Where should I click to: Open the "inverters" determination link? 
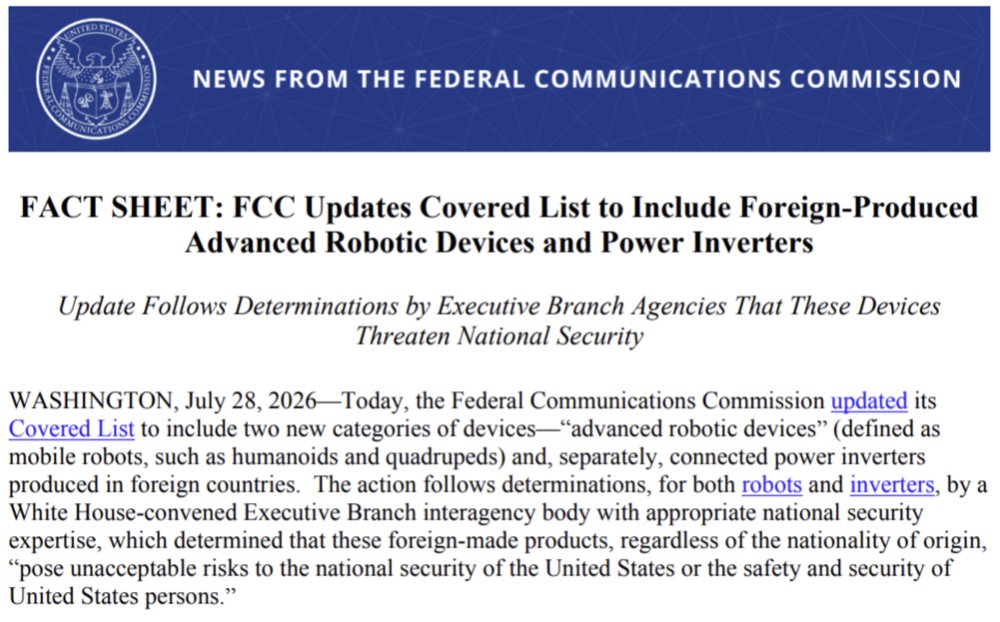point(892,485)
